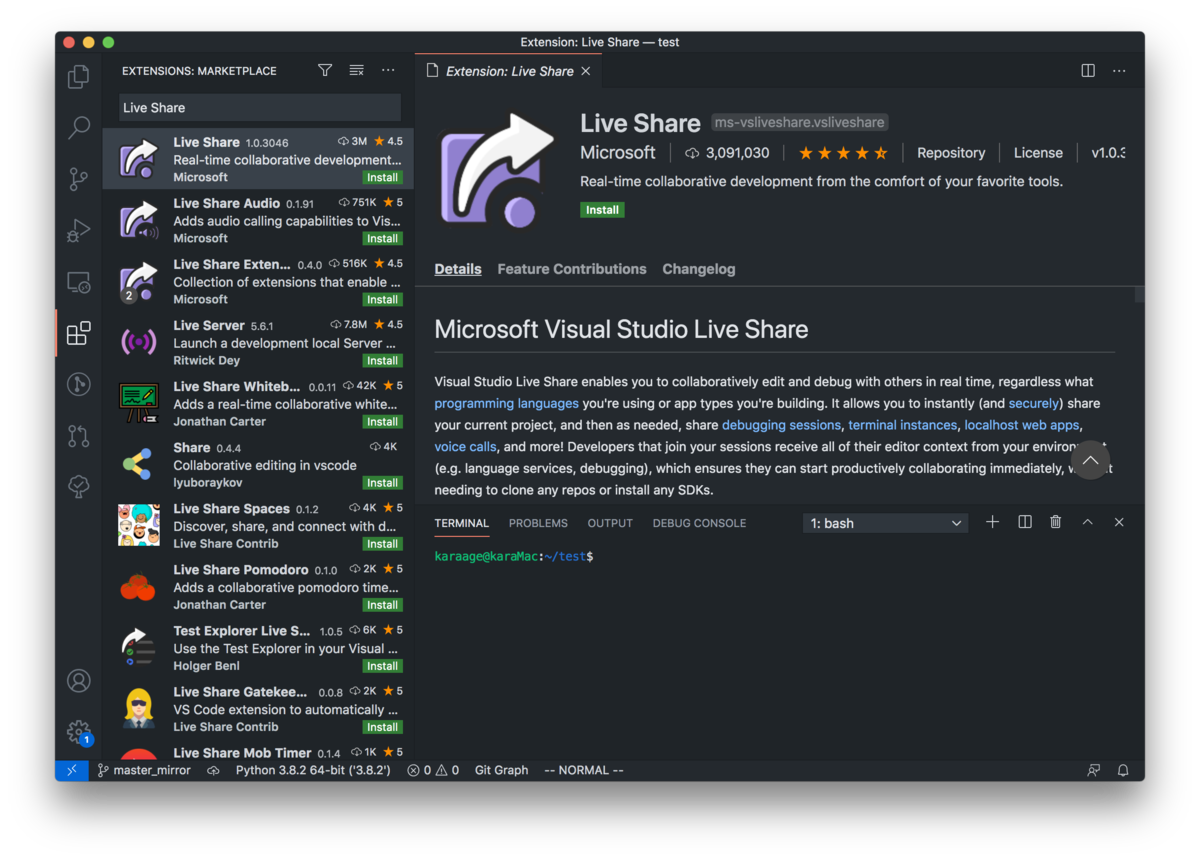
Task: Open the Remote Explorer view
Action: [x=78, y=282]
